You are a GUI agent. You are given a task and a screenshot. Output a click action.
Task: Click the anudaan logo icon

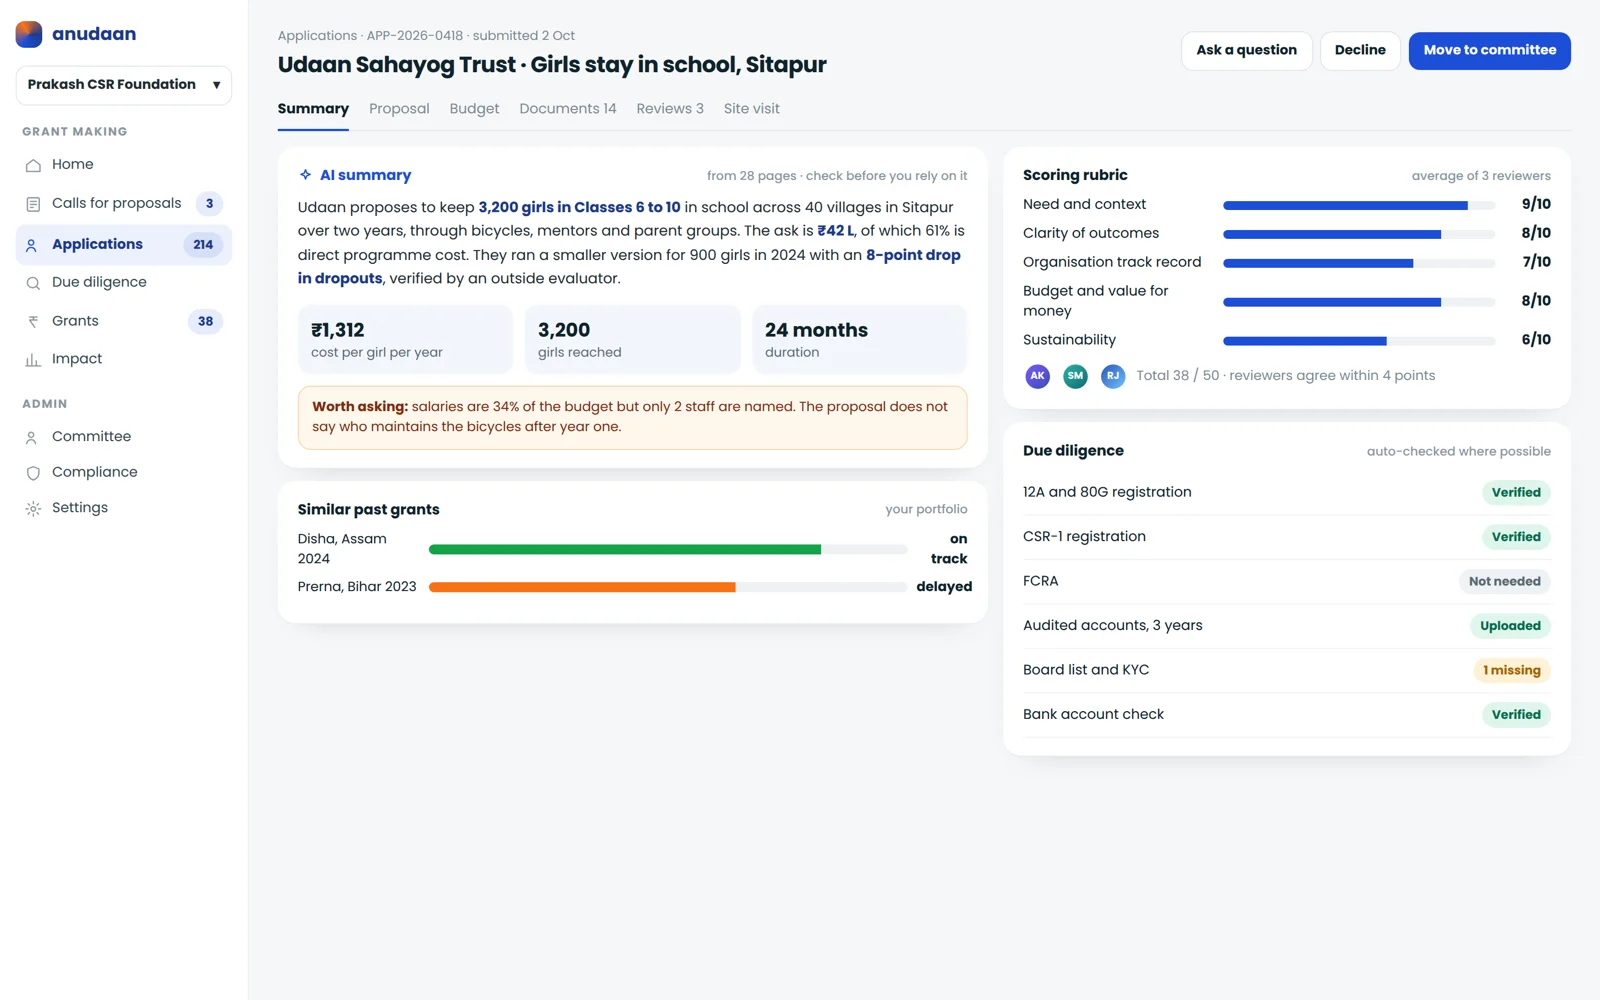[x=29, y=34]
